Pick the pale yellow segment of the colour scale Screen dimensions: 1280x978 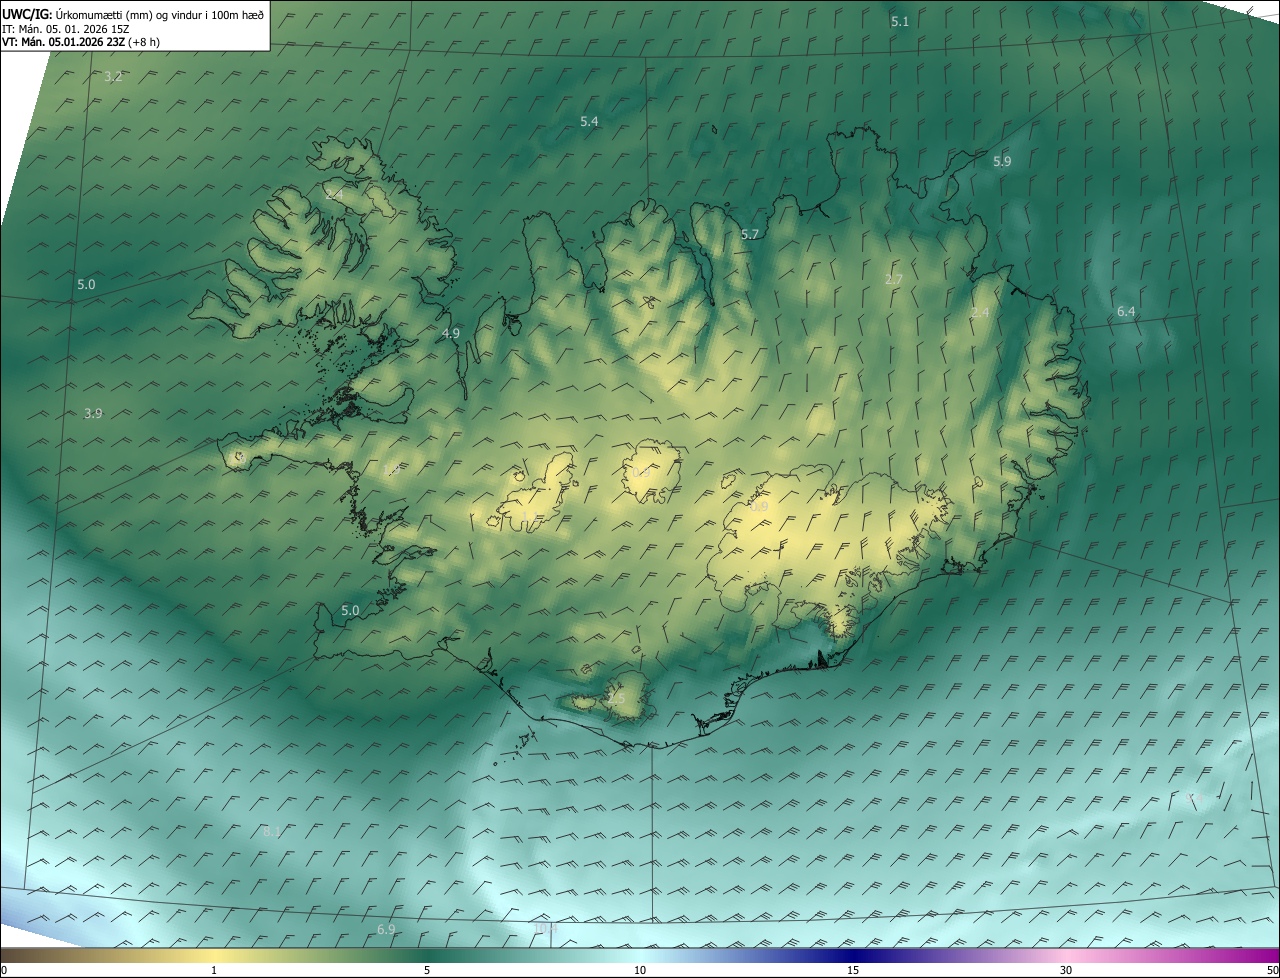click(x=215, y=955)
